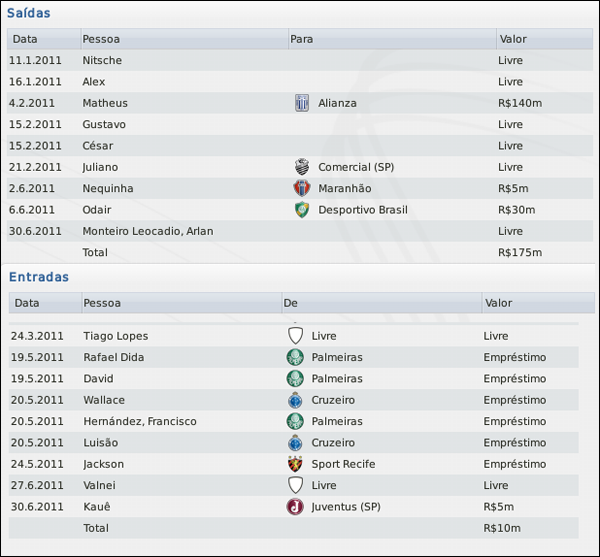
Task: Open Luisão's player profile
Action: [101, 442]
